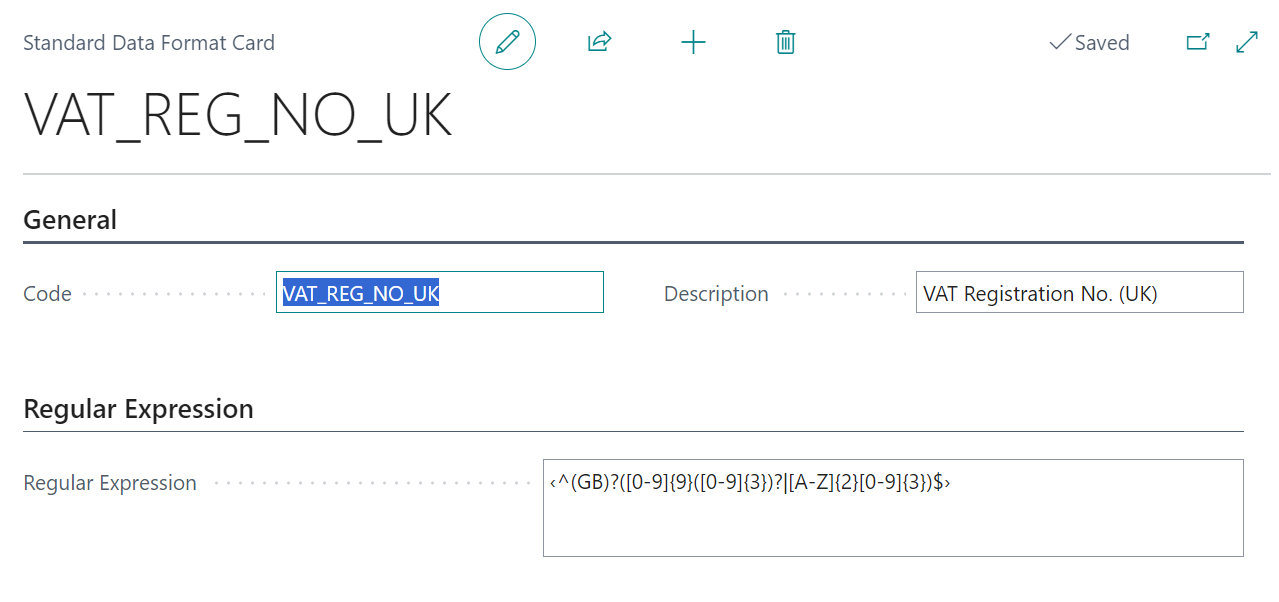Click the VAT_REG_NO_UK page title

coord(238,117)
